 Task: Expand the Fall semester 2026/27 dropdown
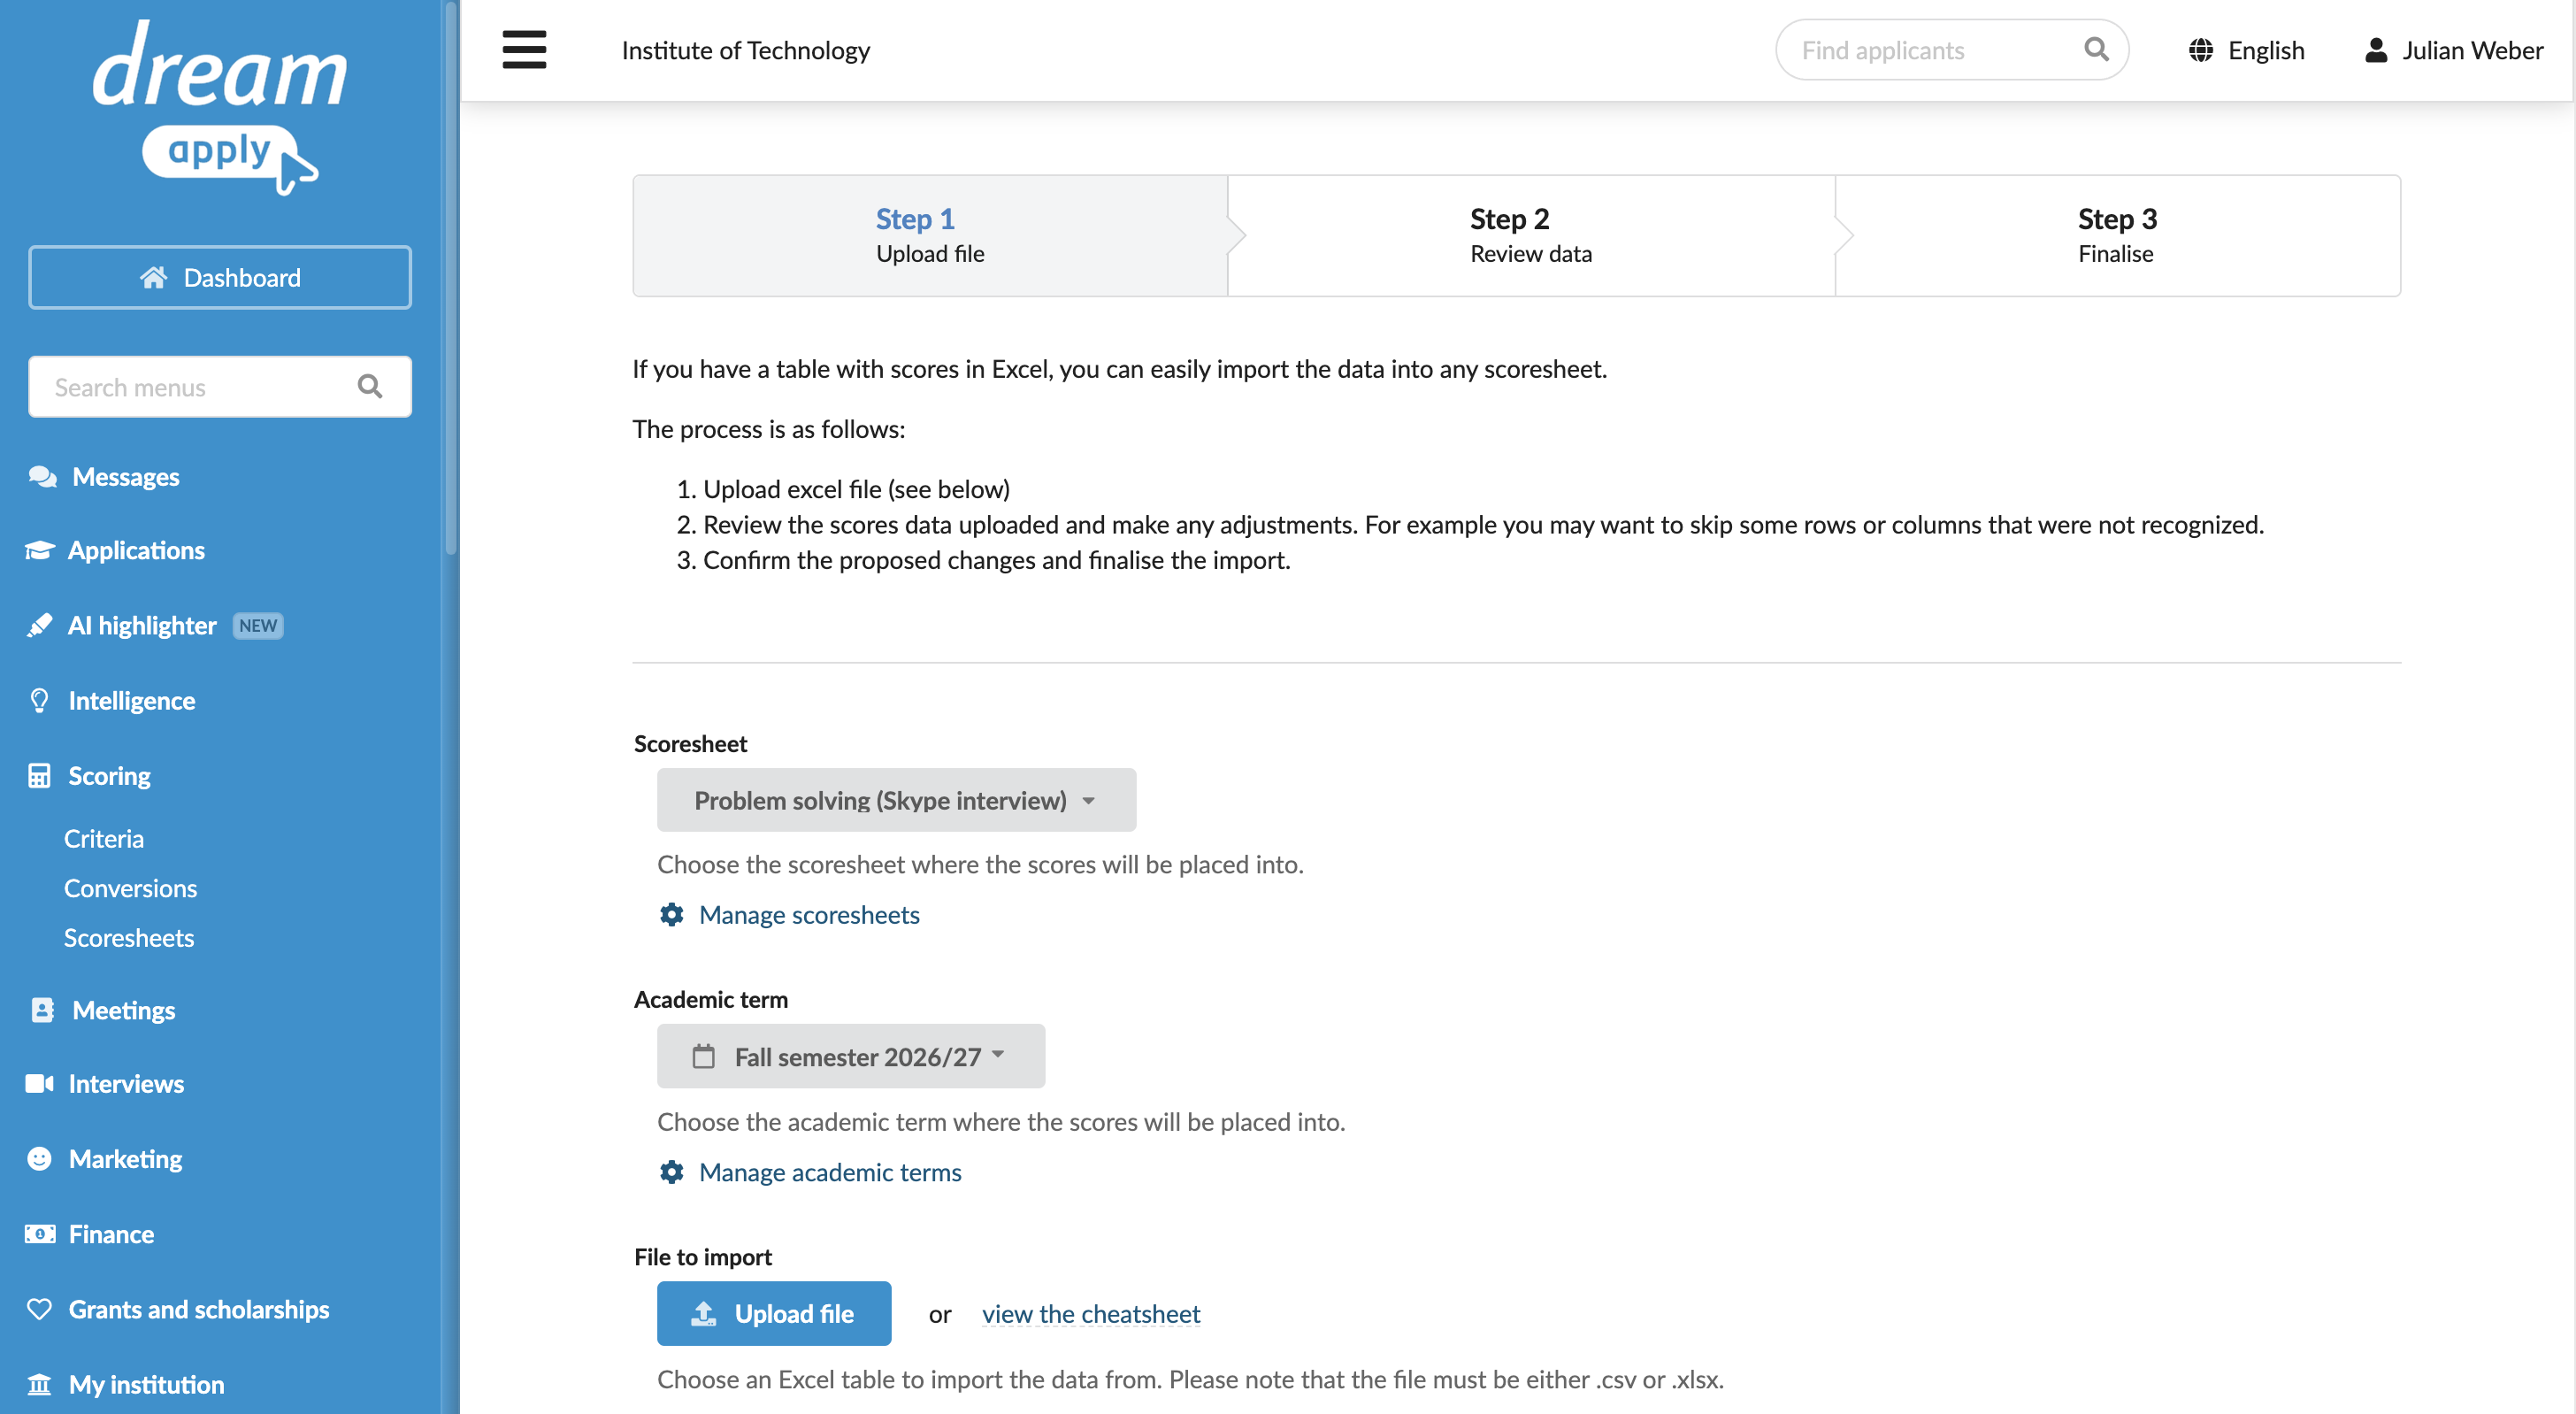point(851,1056)
